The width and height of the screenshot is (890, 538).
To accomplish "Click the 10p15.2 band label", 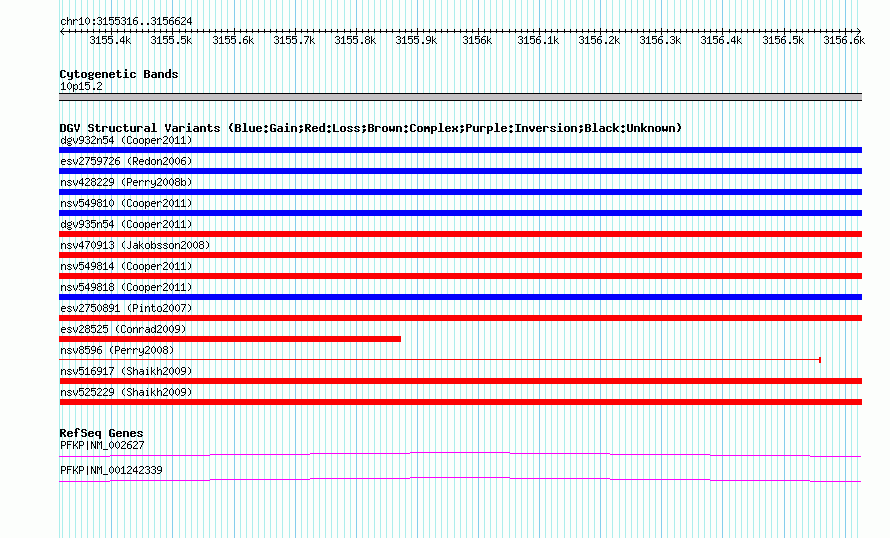I will click(81, 86).
